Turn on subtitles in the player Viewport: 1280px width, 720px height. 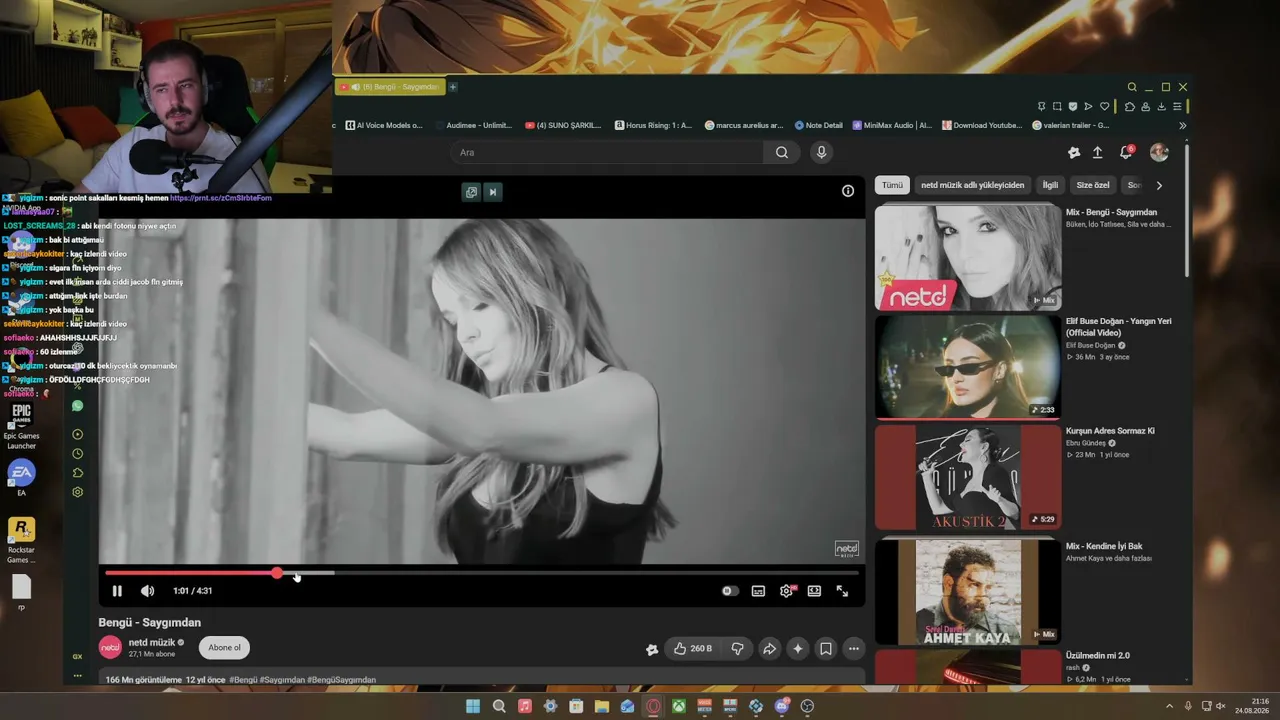758,591
